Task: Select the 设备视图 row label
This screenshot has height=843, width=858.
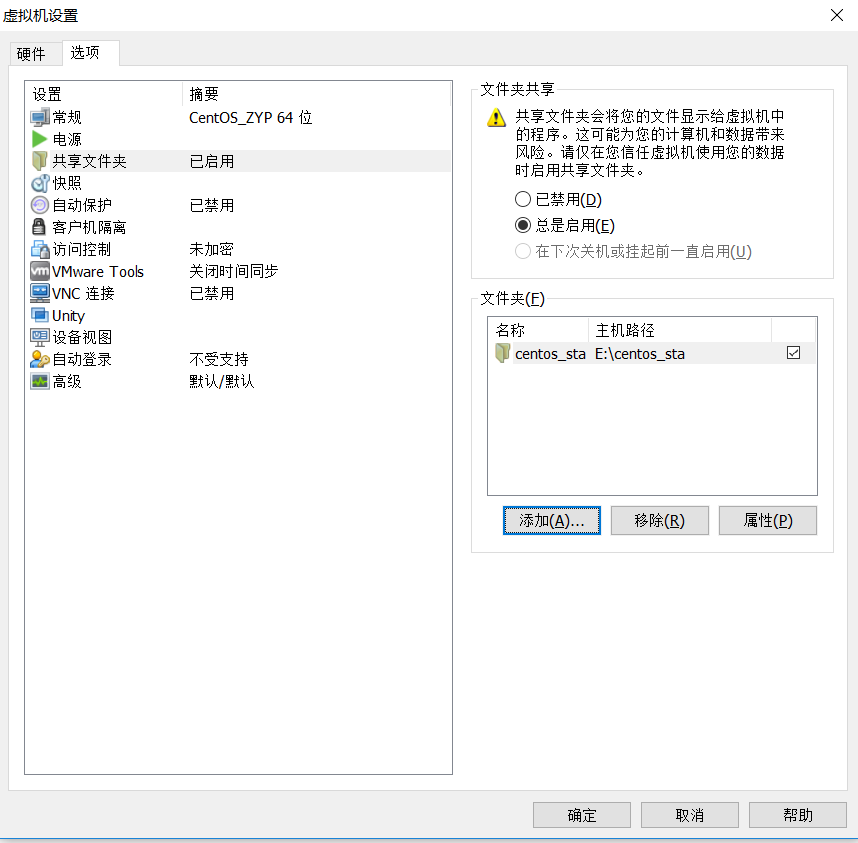Action: (82, 338)
